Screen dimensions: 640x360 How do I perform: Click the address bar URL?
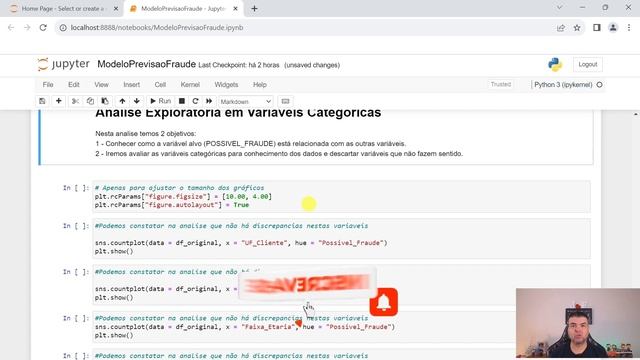click(x=157, y=28)
